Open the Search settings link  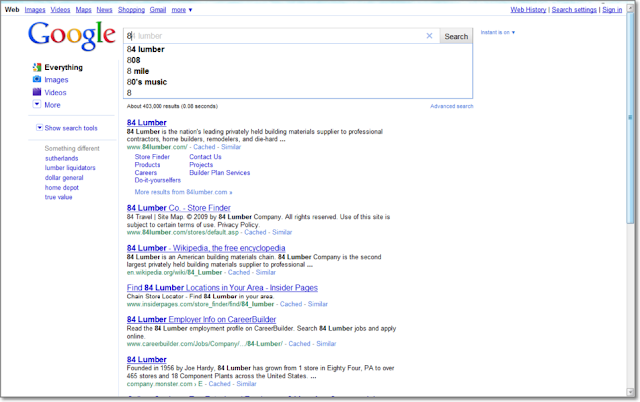(x=574, y=9)
